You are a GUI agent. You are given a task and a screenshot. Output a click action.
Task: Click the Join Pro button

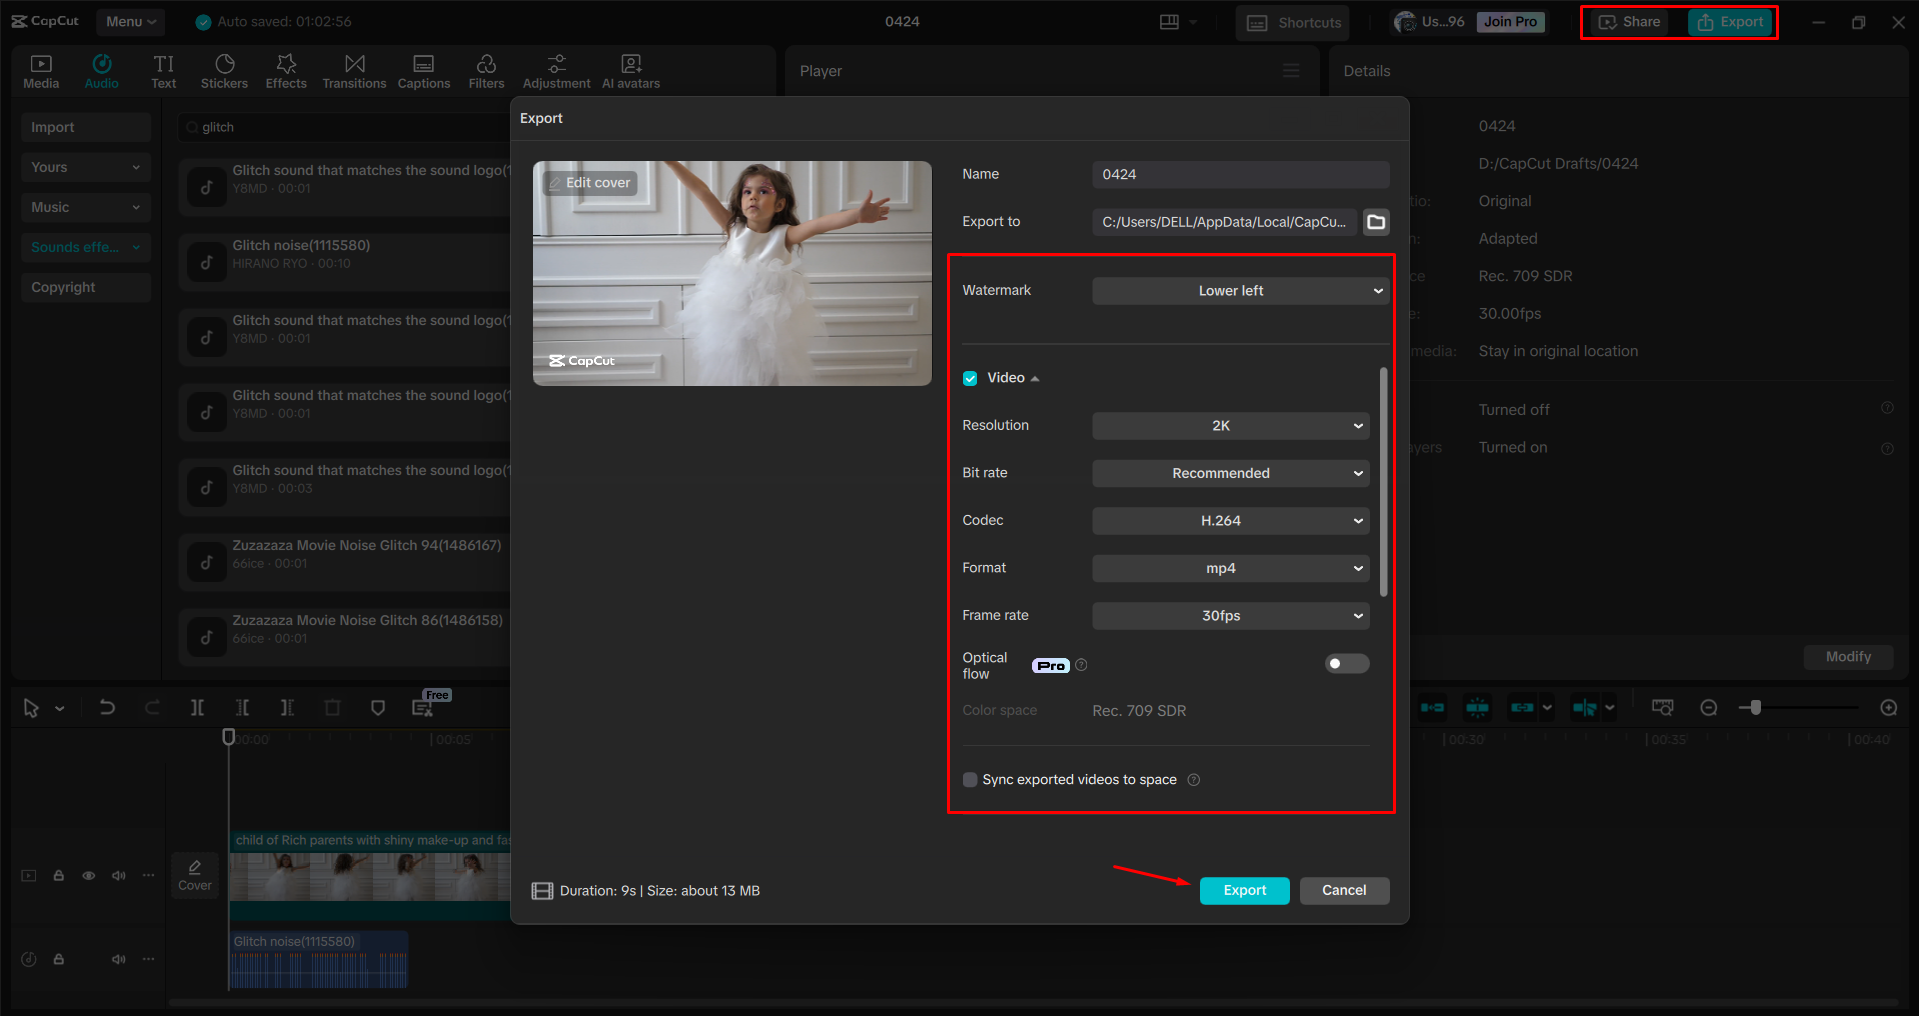tap(1509, 21)
